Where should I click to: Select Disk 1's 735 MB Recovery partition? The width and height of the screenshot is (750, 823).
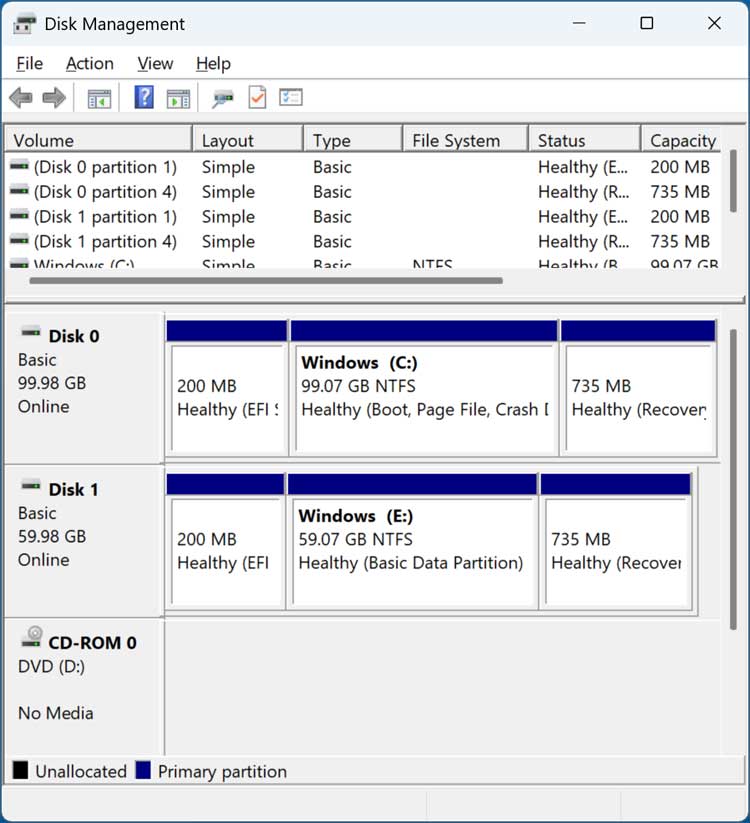616,541
